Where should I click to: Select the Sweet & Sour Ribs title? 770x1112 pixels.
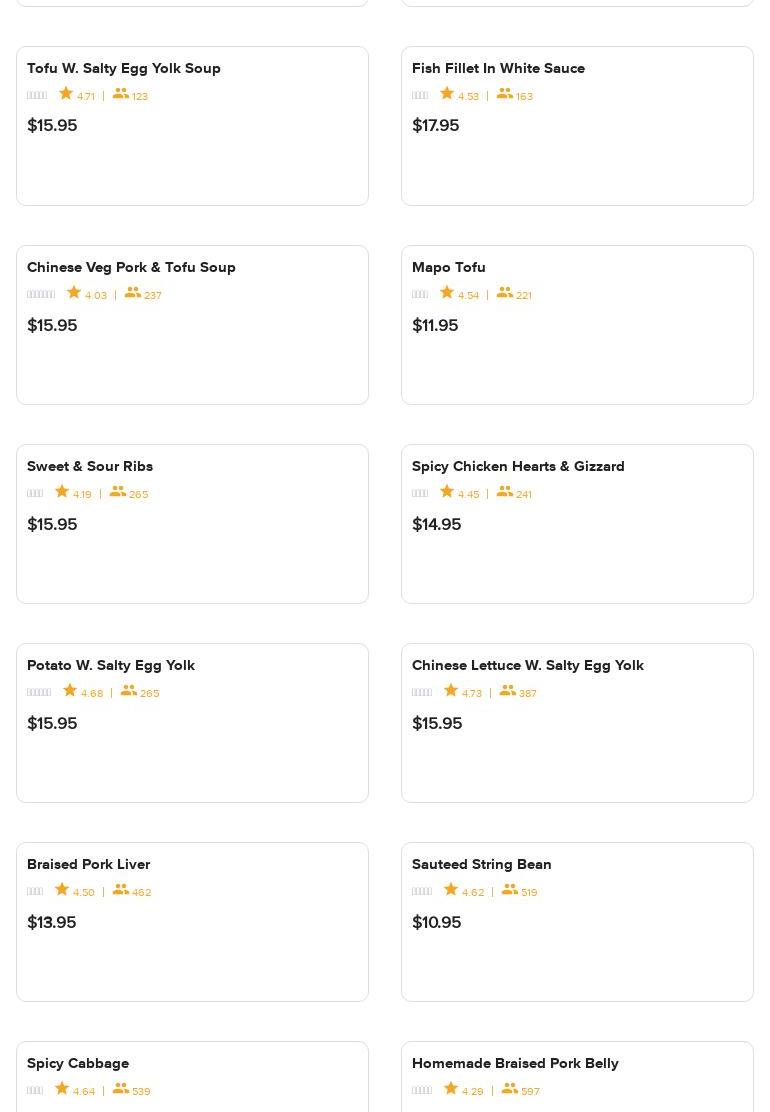pos(90,466)
